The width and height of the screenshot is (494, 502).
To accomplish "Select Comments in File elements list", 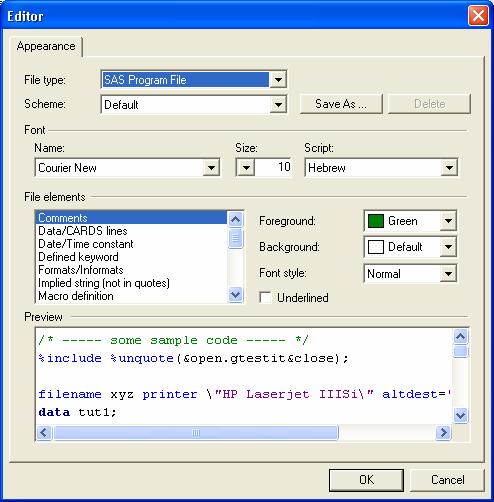I will tap(132, 218).
